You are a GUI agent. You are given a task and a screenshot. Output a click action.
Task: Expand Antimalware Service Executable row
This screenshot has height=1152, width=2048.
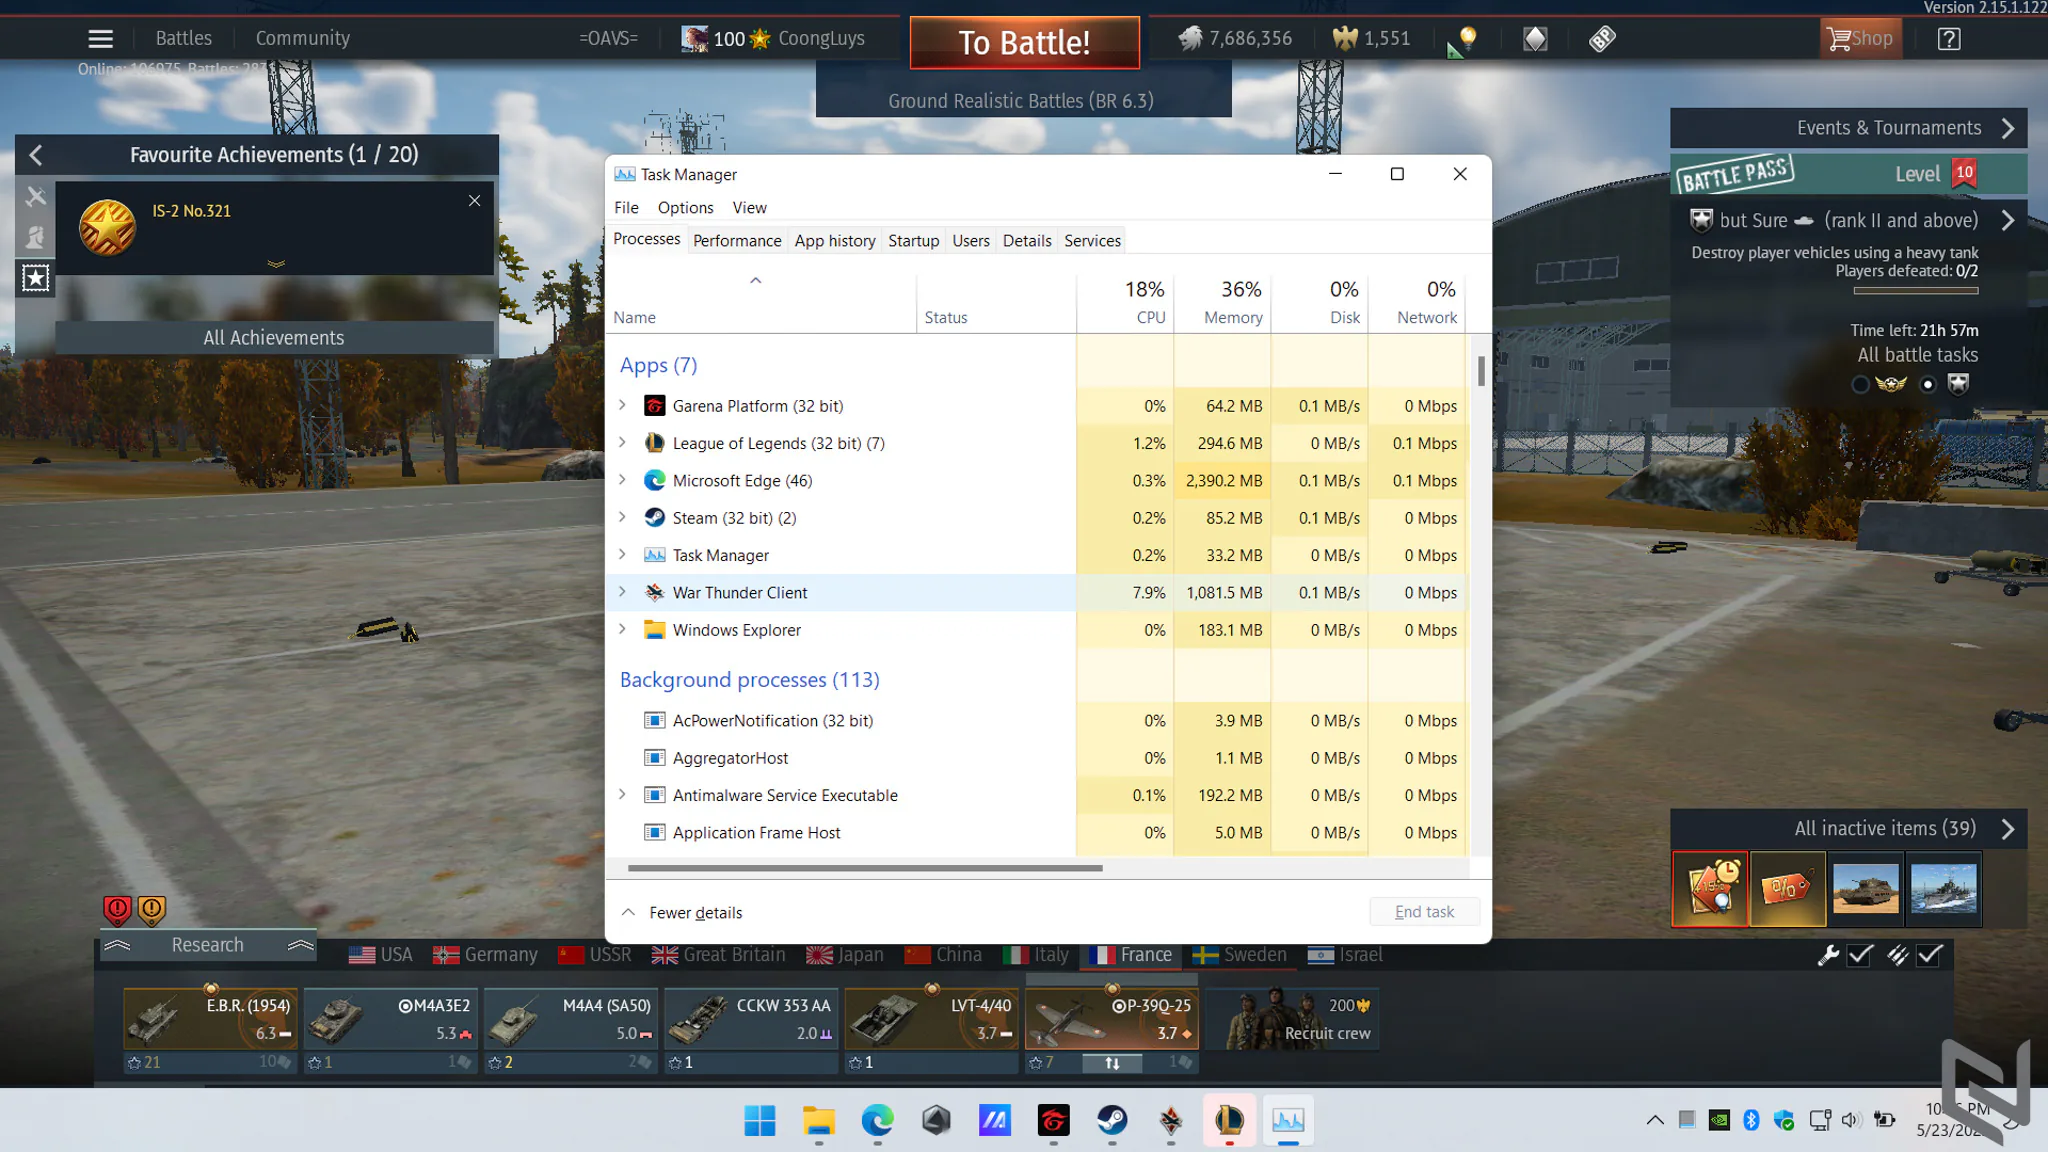coord(622,794)
